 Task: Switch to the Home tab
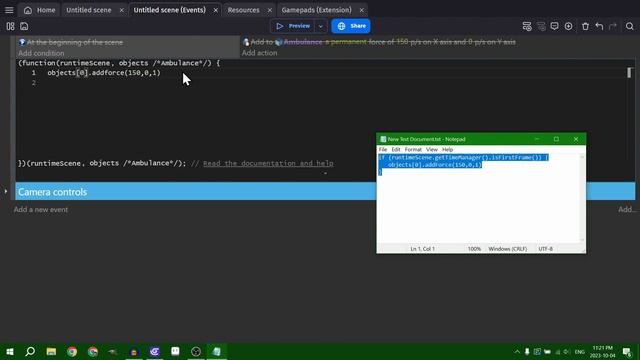point(39,10)
